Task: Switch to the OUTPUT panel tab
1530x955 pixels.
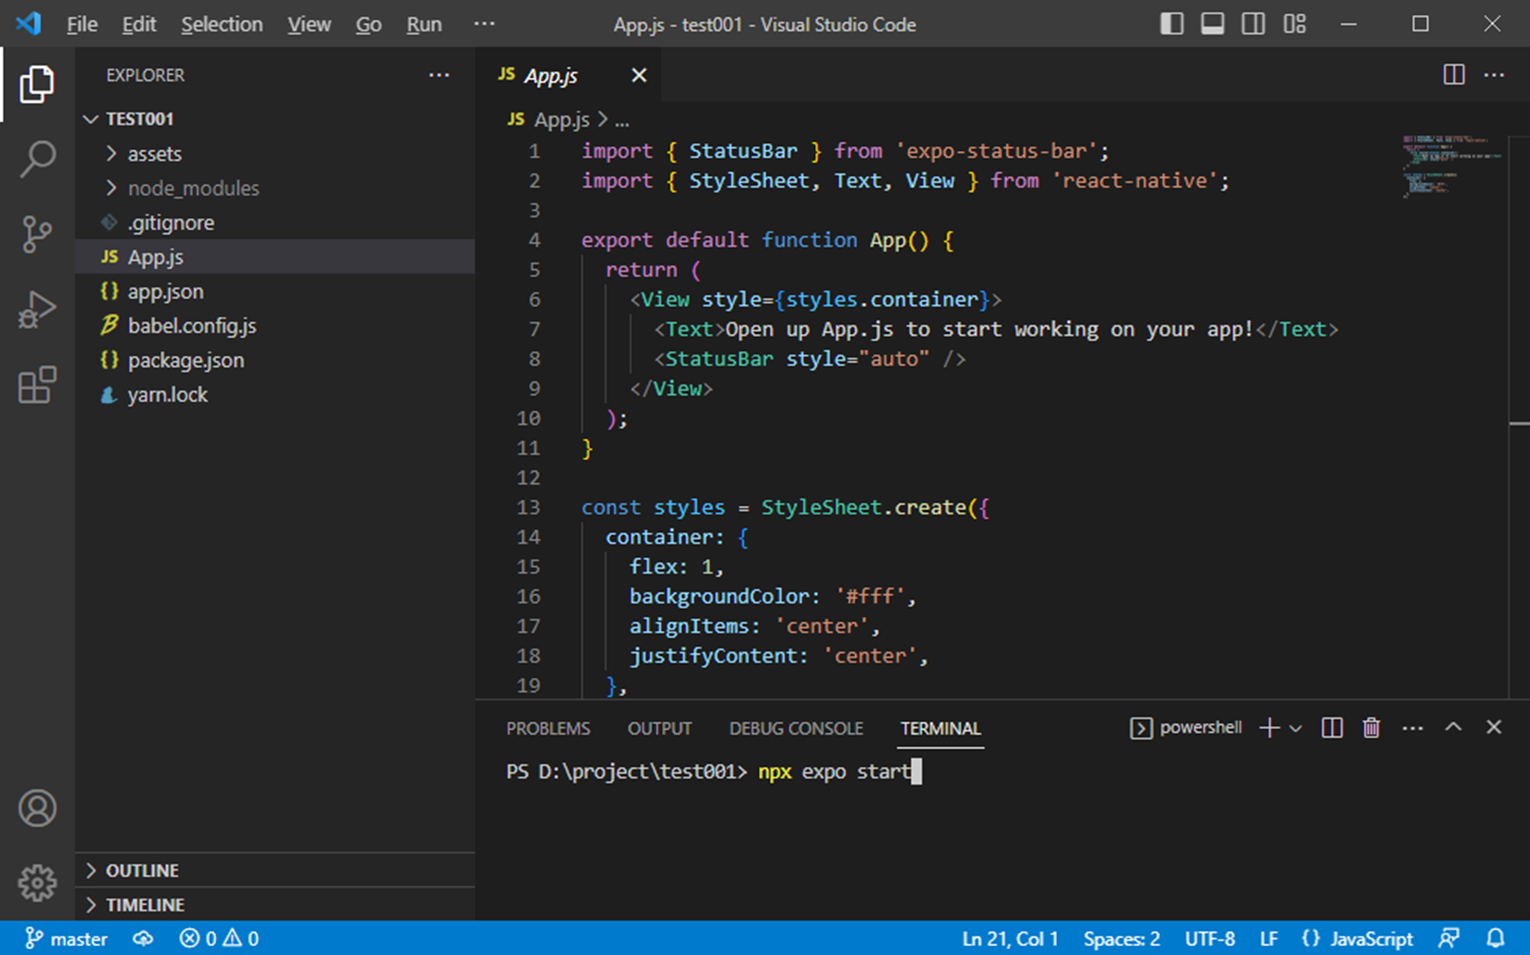Action: [x=659, y=728]
